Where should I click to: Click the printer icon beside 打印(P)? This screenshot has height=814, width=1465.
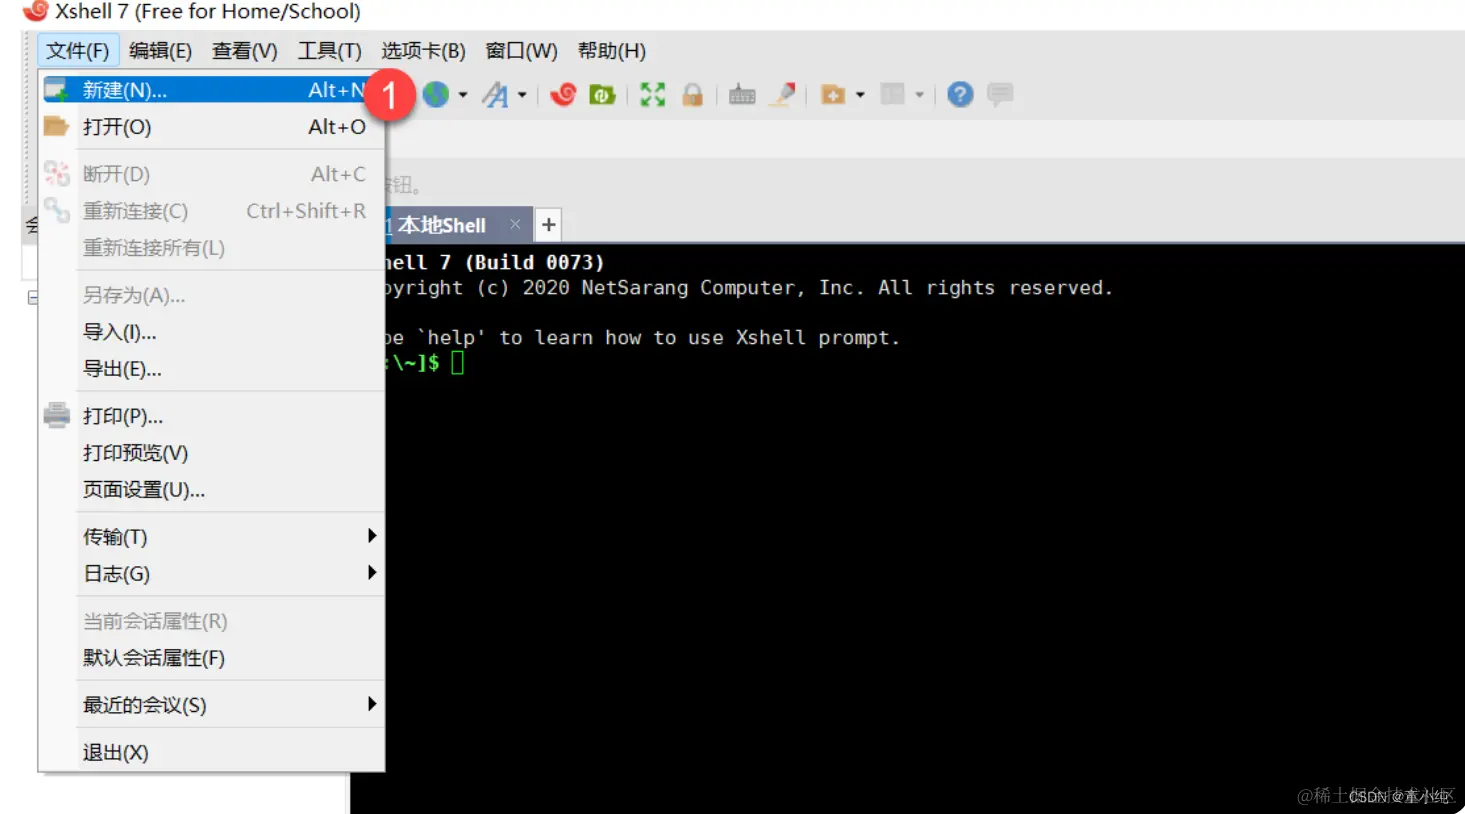click(57, 415)
